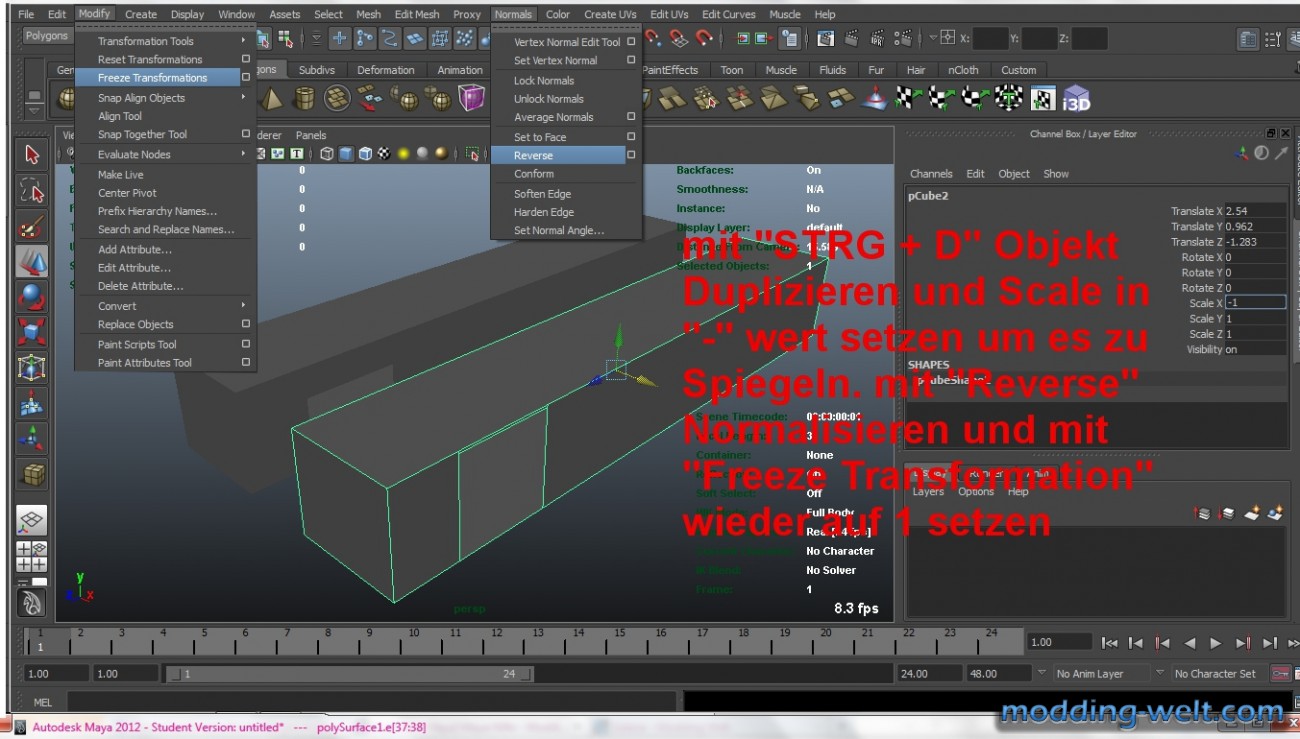Pick the Move tool cone icon
The image size is (1300, 739).
[x=32, y=262]
